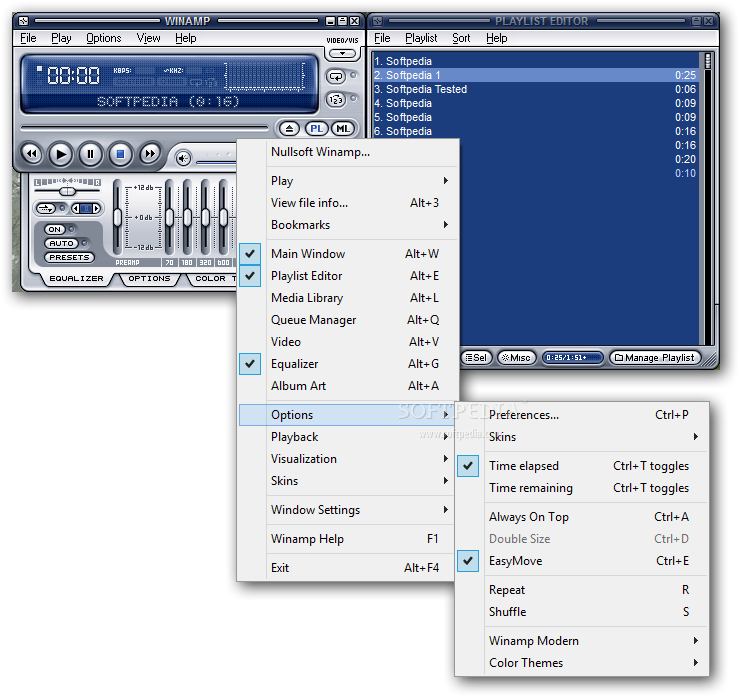Open the equalizer PRESETS button

pyautogui.click(x=69, y=258)
